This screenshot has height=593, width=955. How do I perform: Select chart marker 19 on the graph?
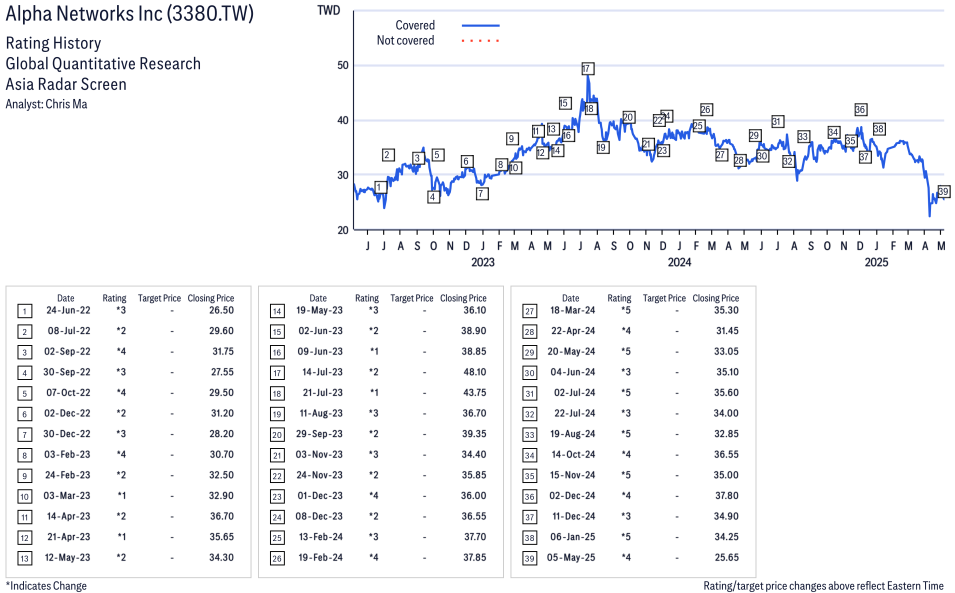(602, 147)
